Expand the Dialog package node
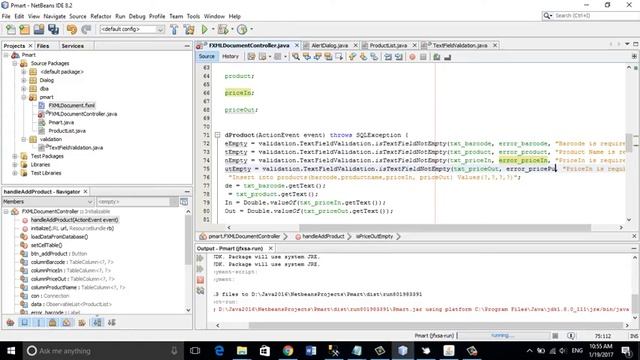This screenshot has width=640, height=360. click(24, 80)
